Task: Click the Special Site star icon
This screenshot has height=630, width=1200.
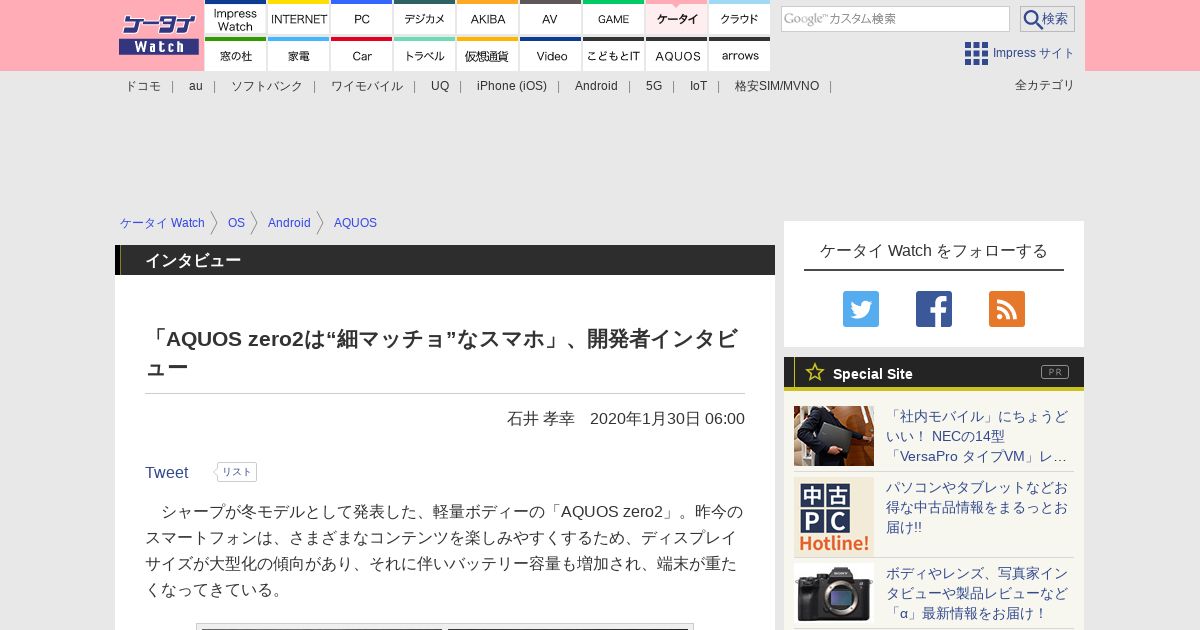Action: [x=815, y=372]
